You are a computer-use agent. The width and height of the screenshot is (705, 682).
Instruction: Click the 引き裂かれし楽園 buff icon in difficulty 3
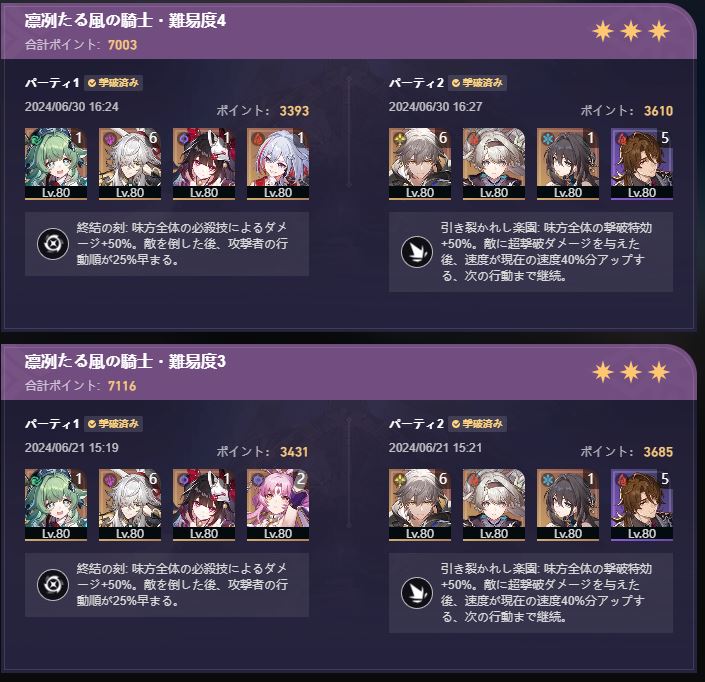click(417, 593)
